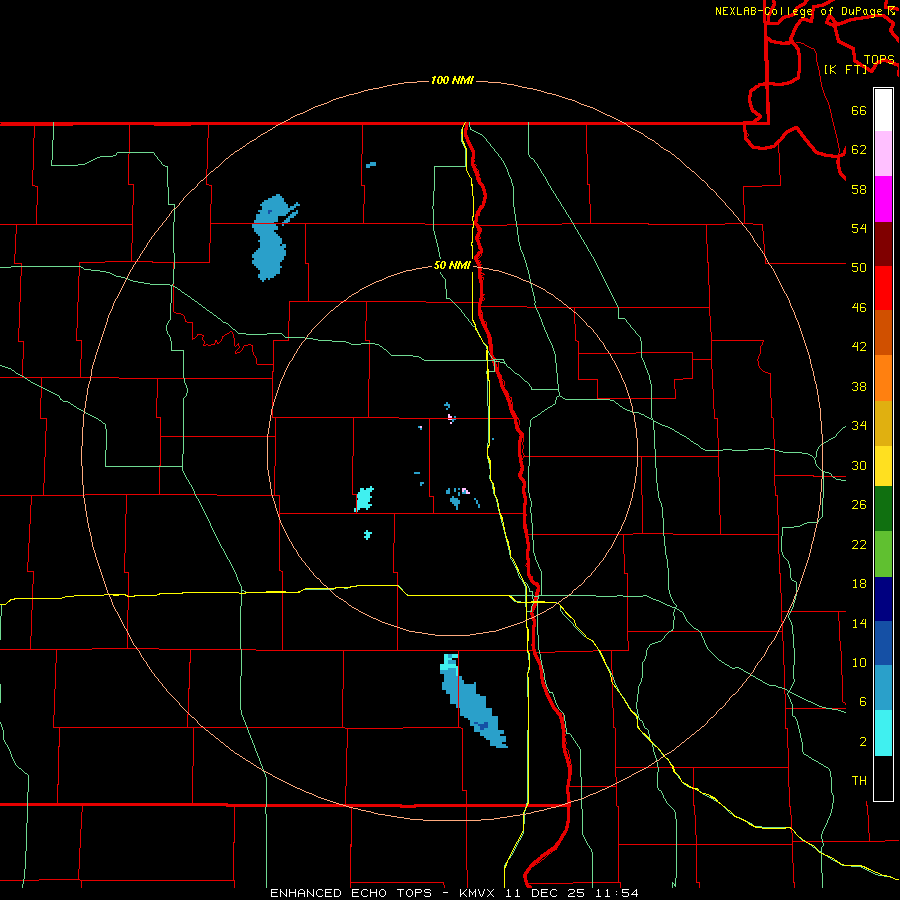Screen dimensions: 900x900
Task: Click the 'TH' threshold legend label
Action: [x=859, y=781]
